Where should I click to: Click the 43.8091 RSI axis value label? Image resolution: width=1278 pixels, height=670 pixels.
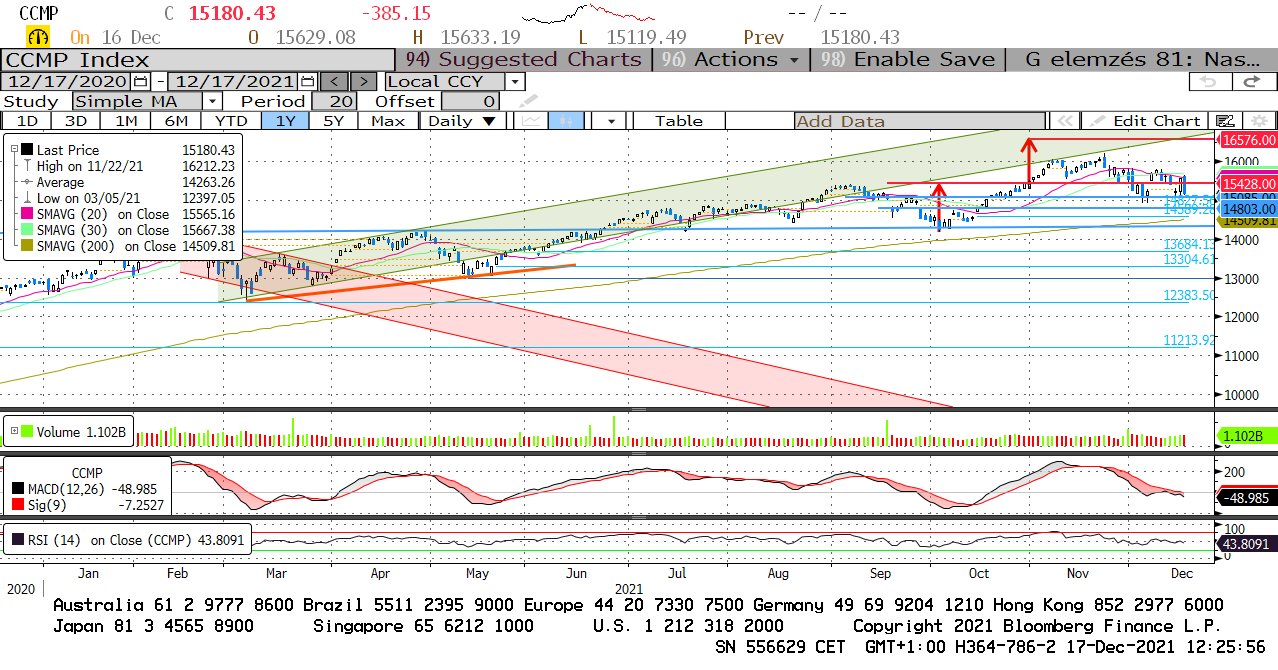(x=1249, y=543)
